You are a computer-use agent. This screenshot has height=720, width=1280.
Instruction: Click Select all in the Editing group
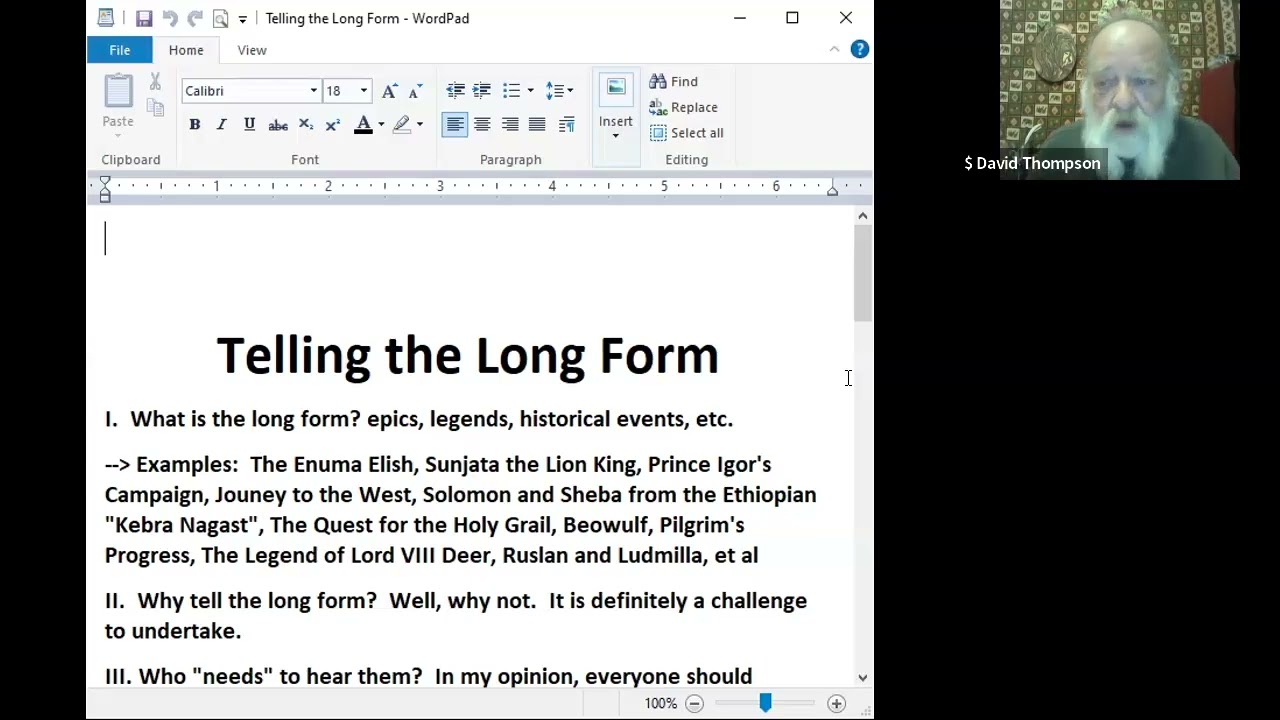687,133
